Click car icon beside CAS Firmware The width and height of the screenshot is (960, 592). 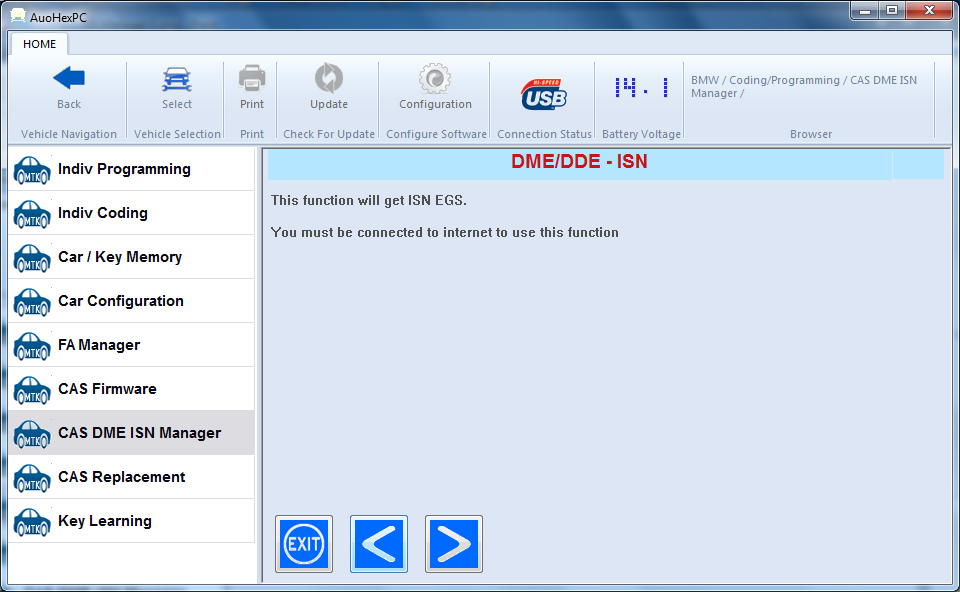pyautogui.click(x=32, y=391)
